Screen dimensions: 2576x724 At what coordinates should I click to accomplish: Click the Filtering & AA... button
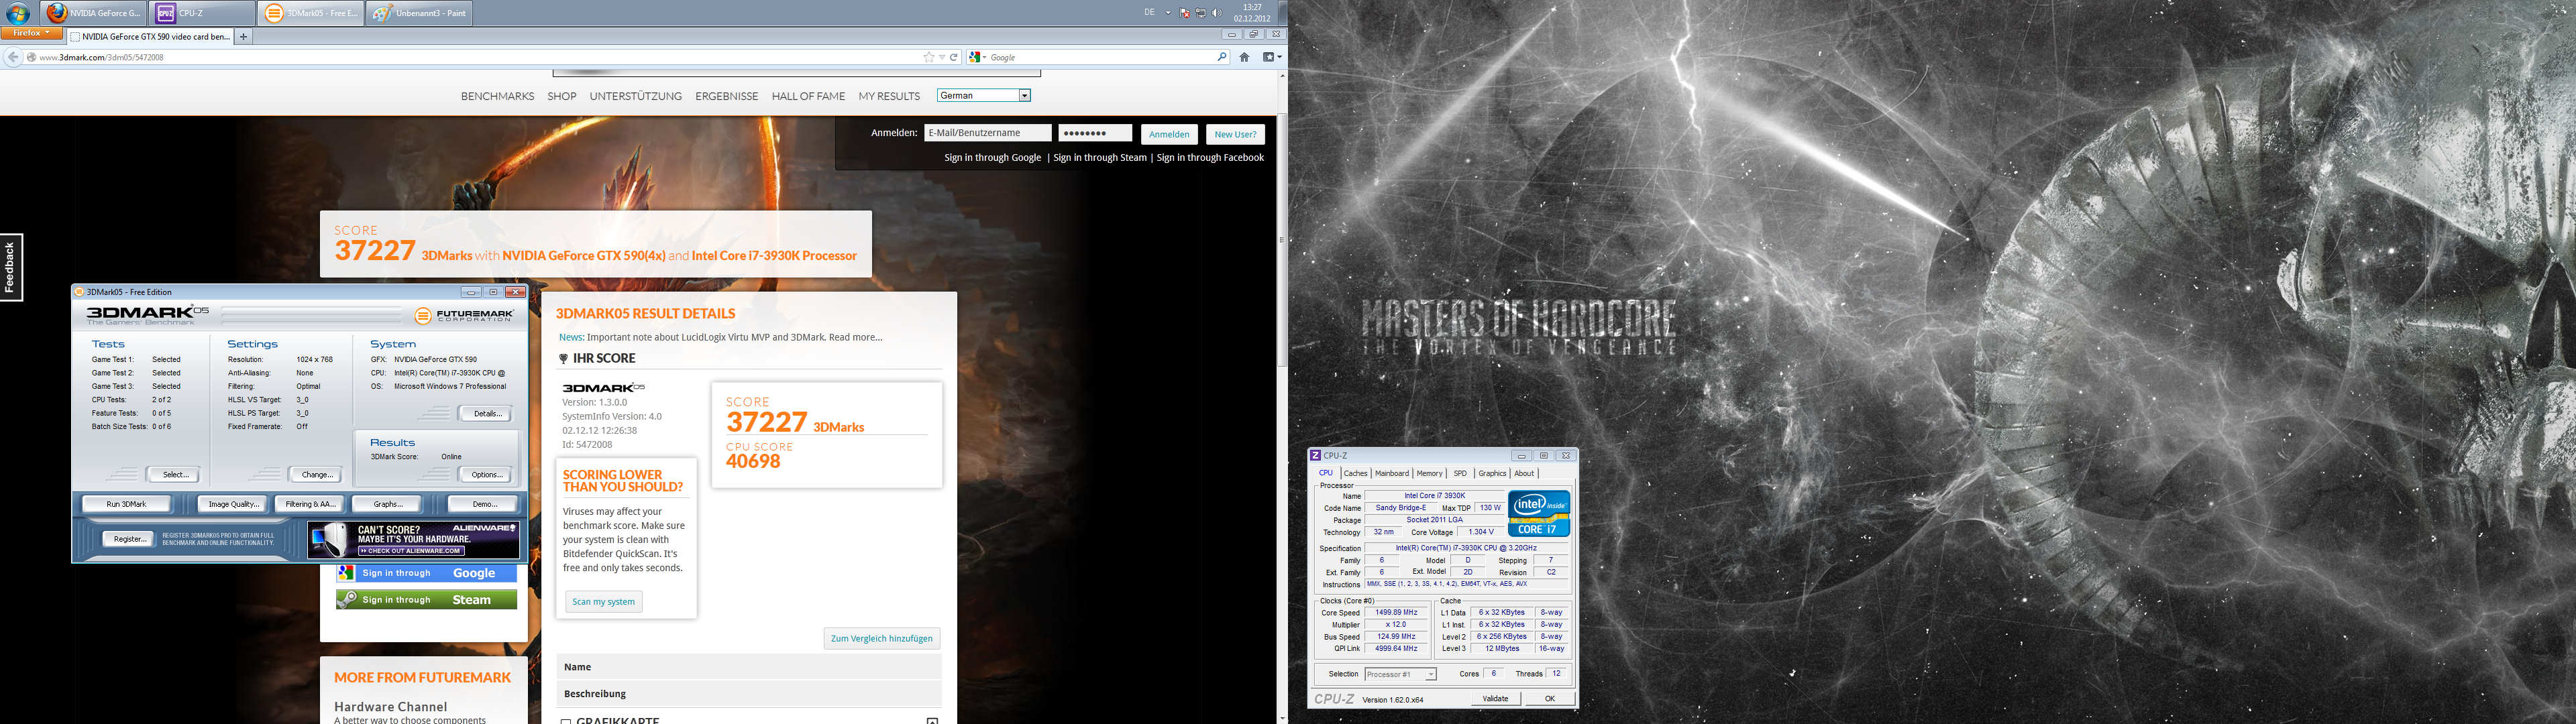coord(310,504)
